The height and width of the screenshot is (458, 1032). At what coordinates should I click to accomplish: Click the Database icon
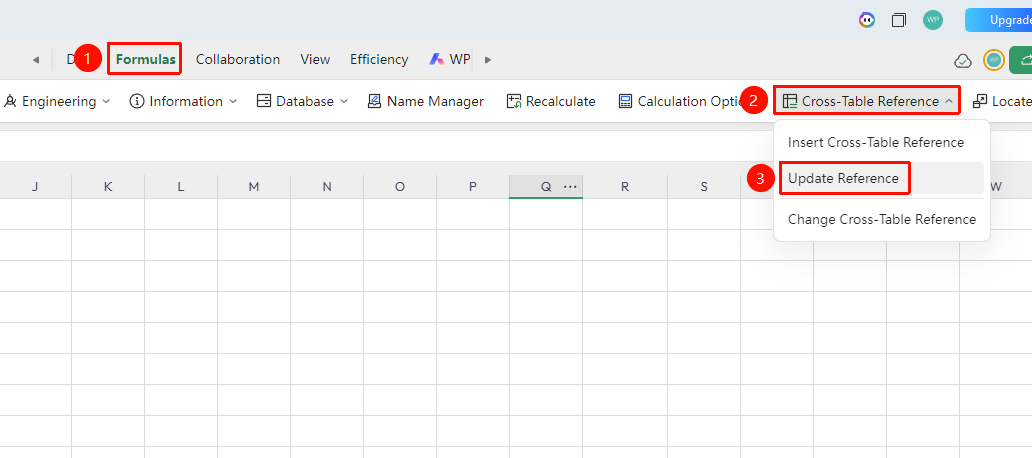click(x=264, y=101)
